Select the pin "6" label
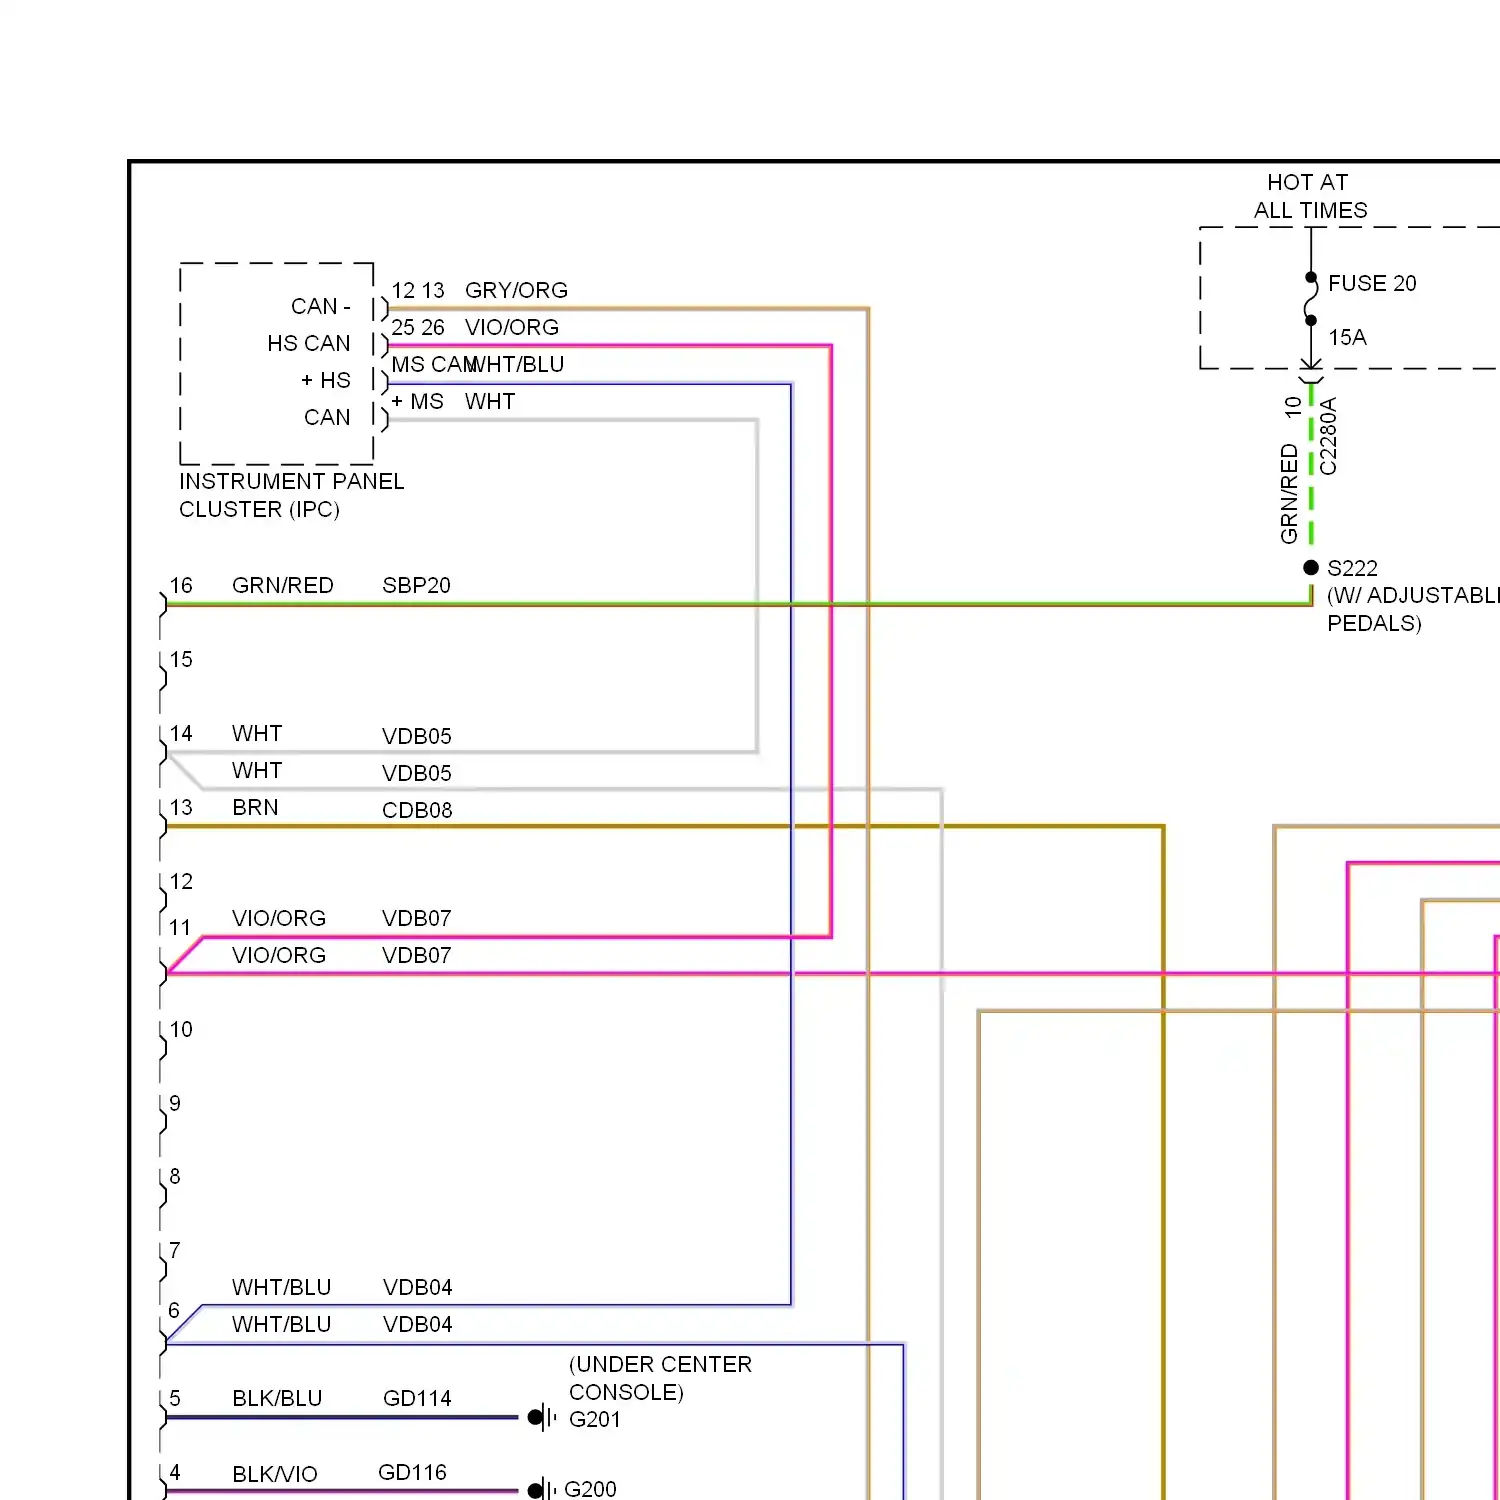 tap(174, 1310)
